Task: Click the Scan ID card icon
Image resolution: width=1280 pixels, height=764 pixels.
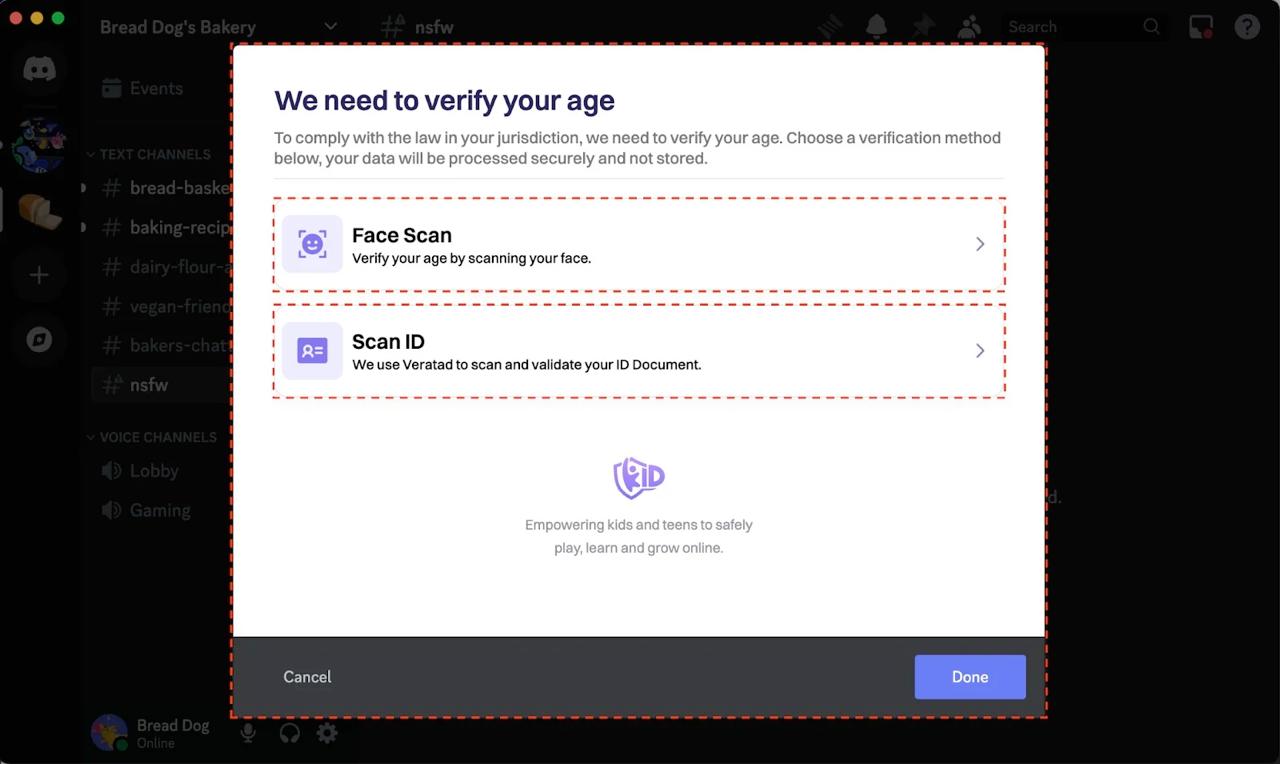Action: tap(312, 351)
